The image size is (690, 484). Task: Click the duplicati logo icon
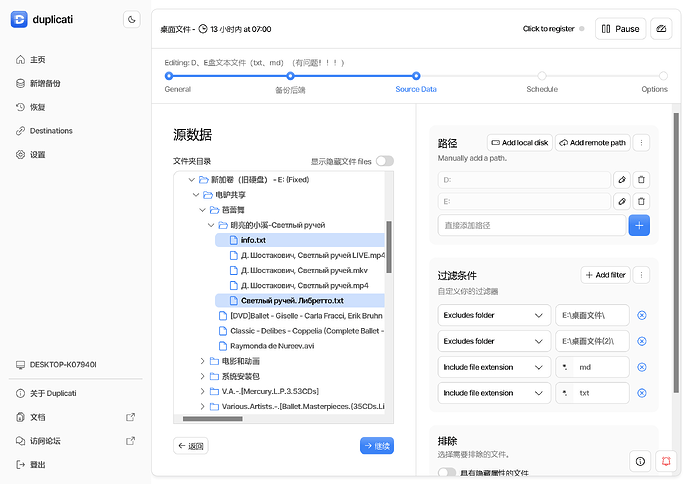pyautogui.click(x=19, y=19)
